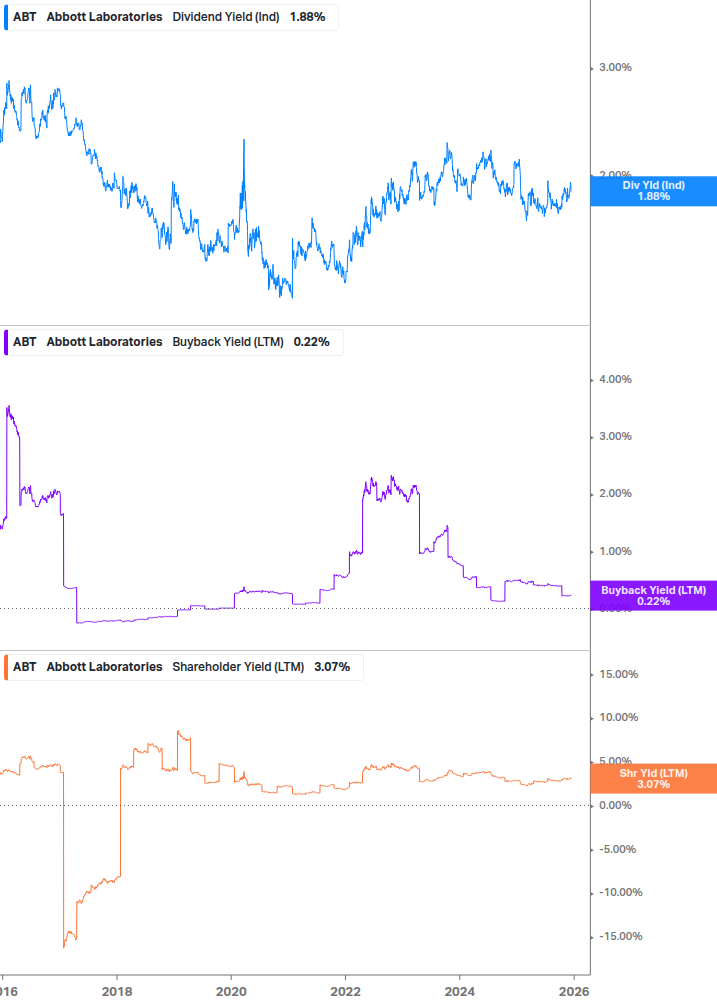Click the 2026 label on the time axis
This screenshot has height=1005, width=717.
tap(574, 992)
